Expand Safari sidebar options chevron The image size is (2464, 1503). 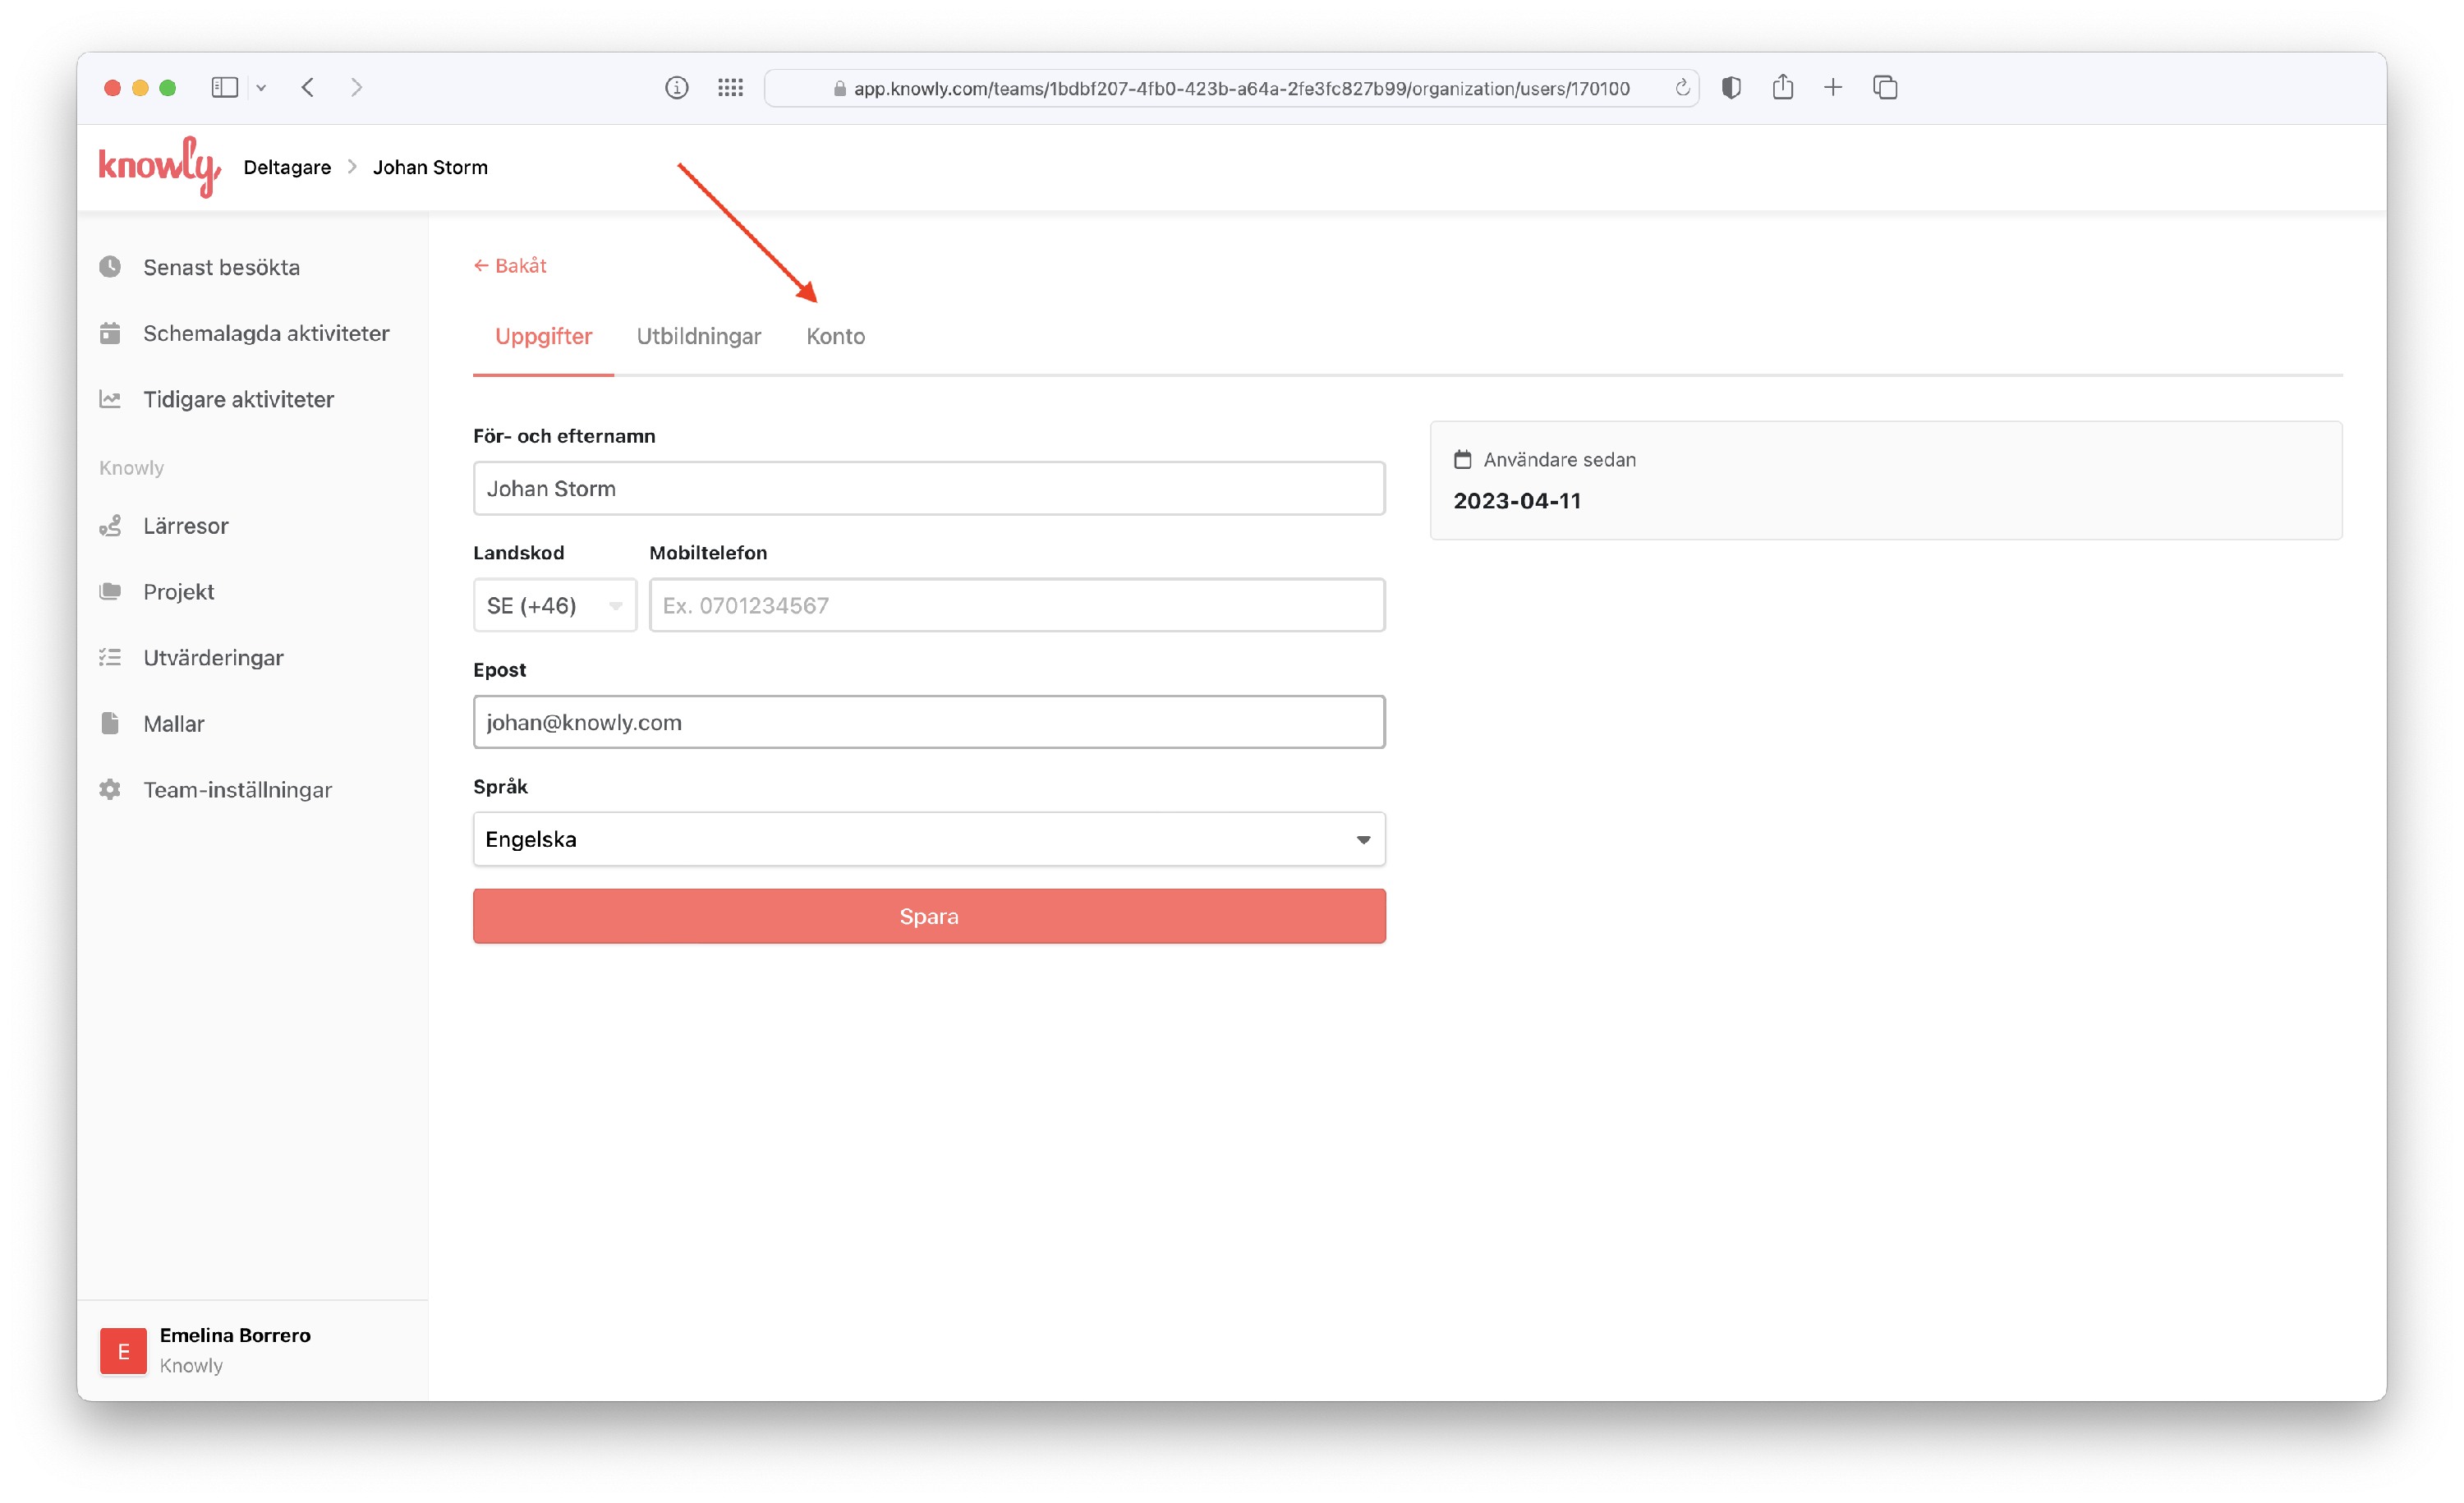[261, 88]
